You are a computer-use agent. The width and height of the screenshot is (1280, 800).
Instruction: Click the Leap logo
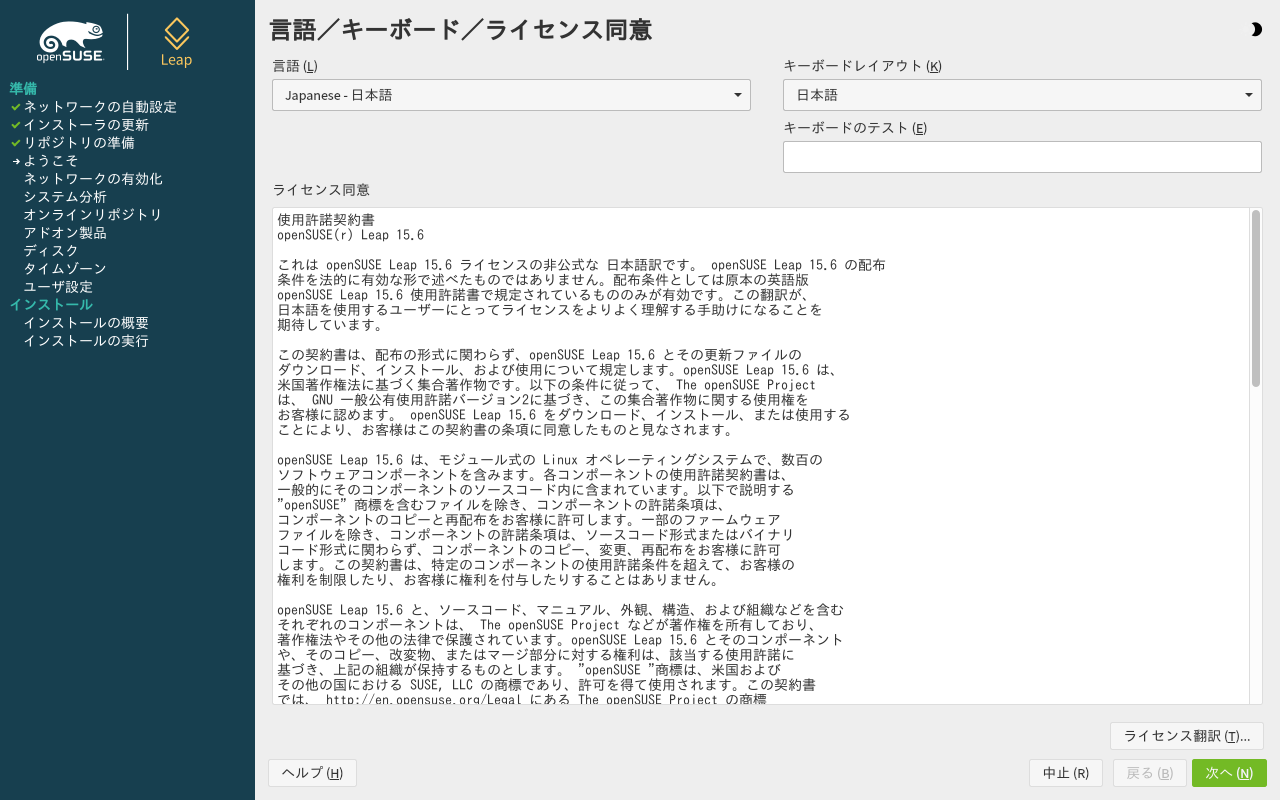point(176,42)
